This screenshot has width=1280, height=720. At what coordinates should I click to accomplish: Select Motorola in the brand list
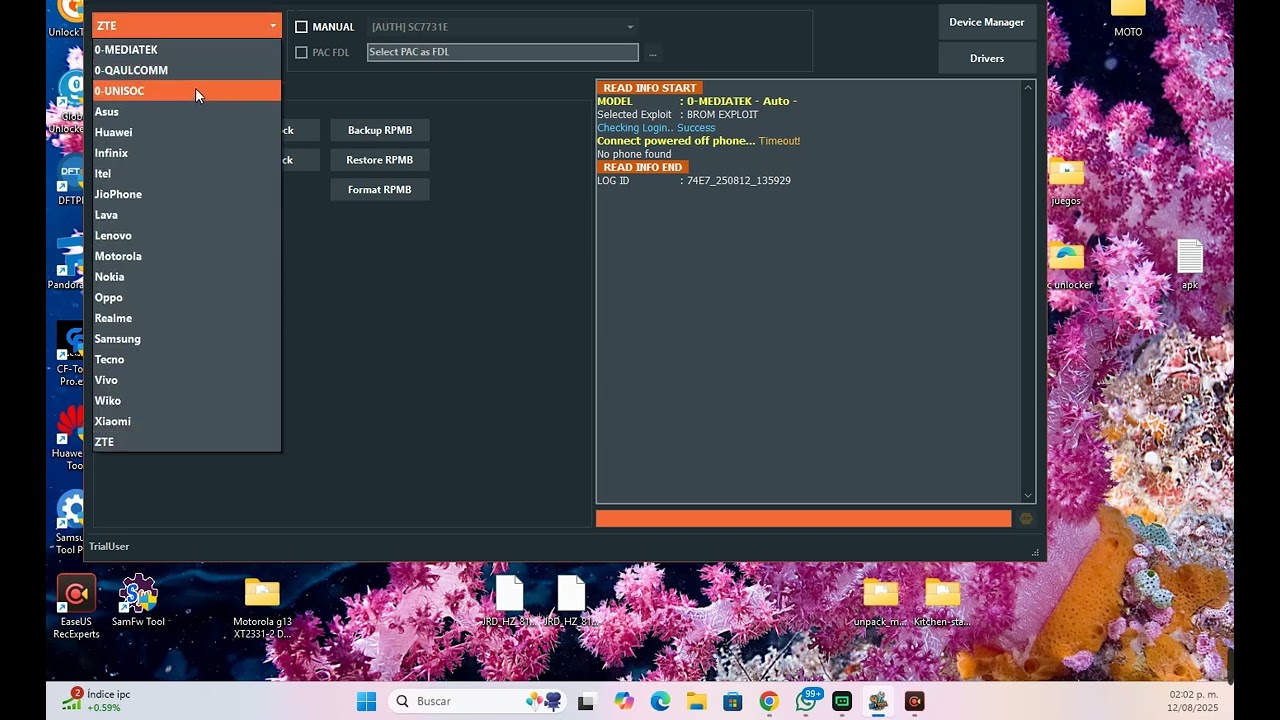pos(186,256)
